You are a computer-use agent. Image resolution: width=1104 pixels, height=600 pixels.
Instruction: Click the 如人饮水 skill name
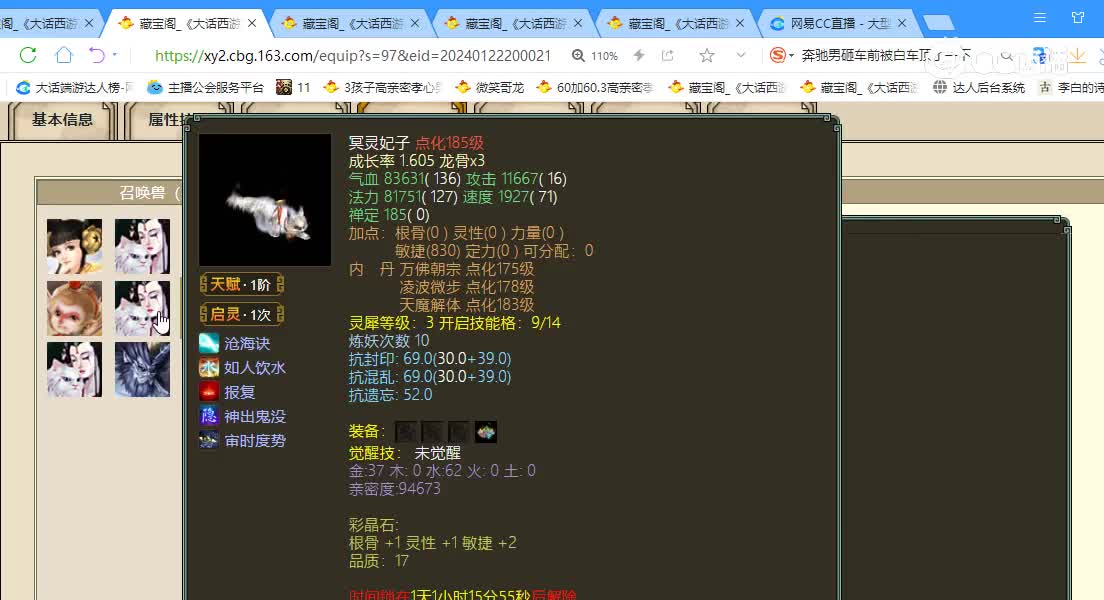click(255, 368)
